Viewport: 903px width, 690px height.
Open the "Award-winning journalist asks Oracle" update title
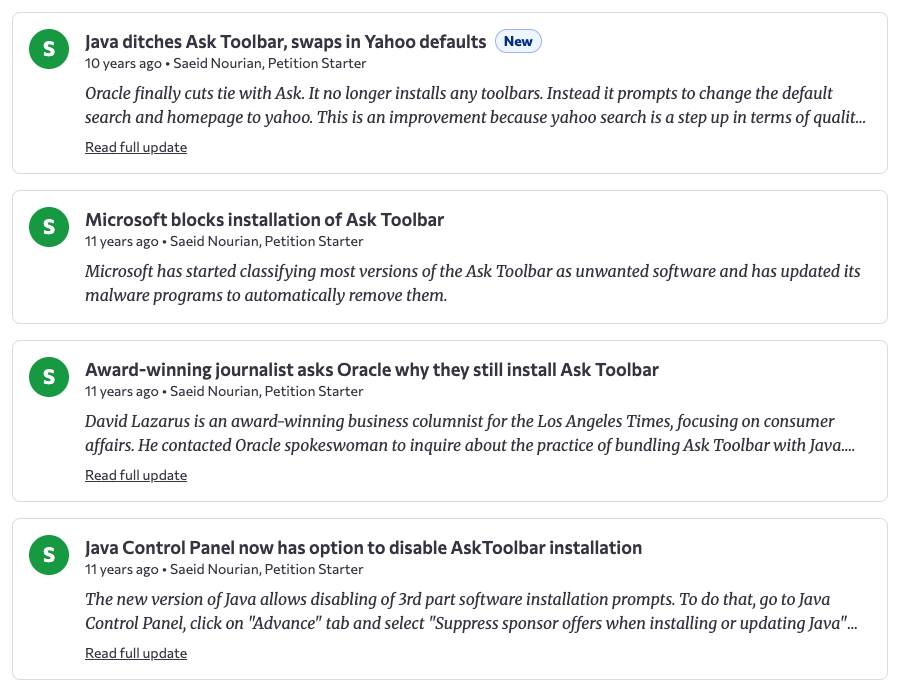(x=371, y=370)
